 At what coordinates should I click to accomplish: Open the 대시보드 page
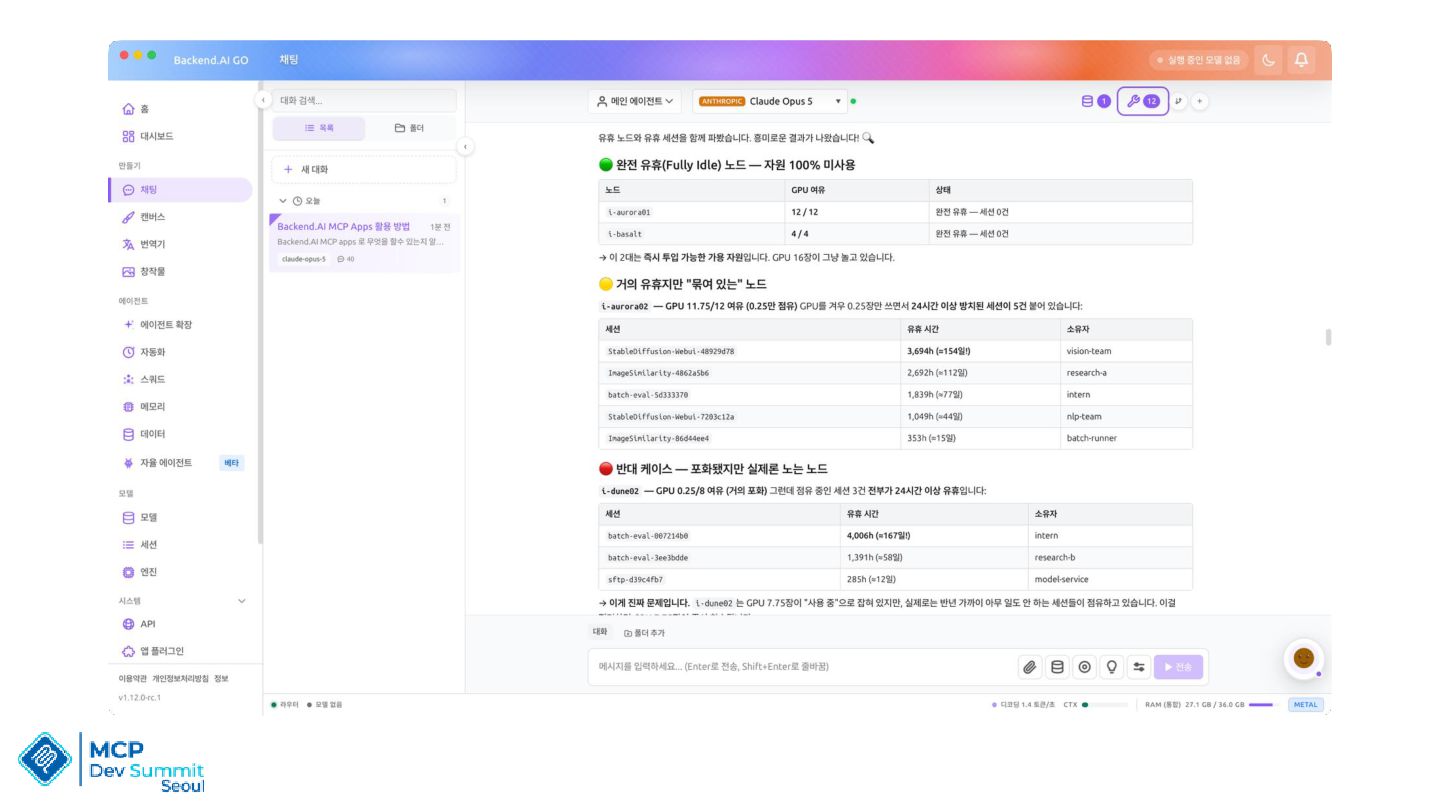pos(180,136)
